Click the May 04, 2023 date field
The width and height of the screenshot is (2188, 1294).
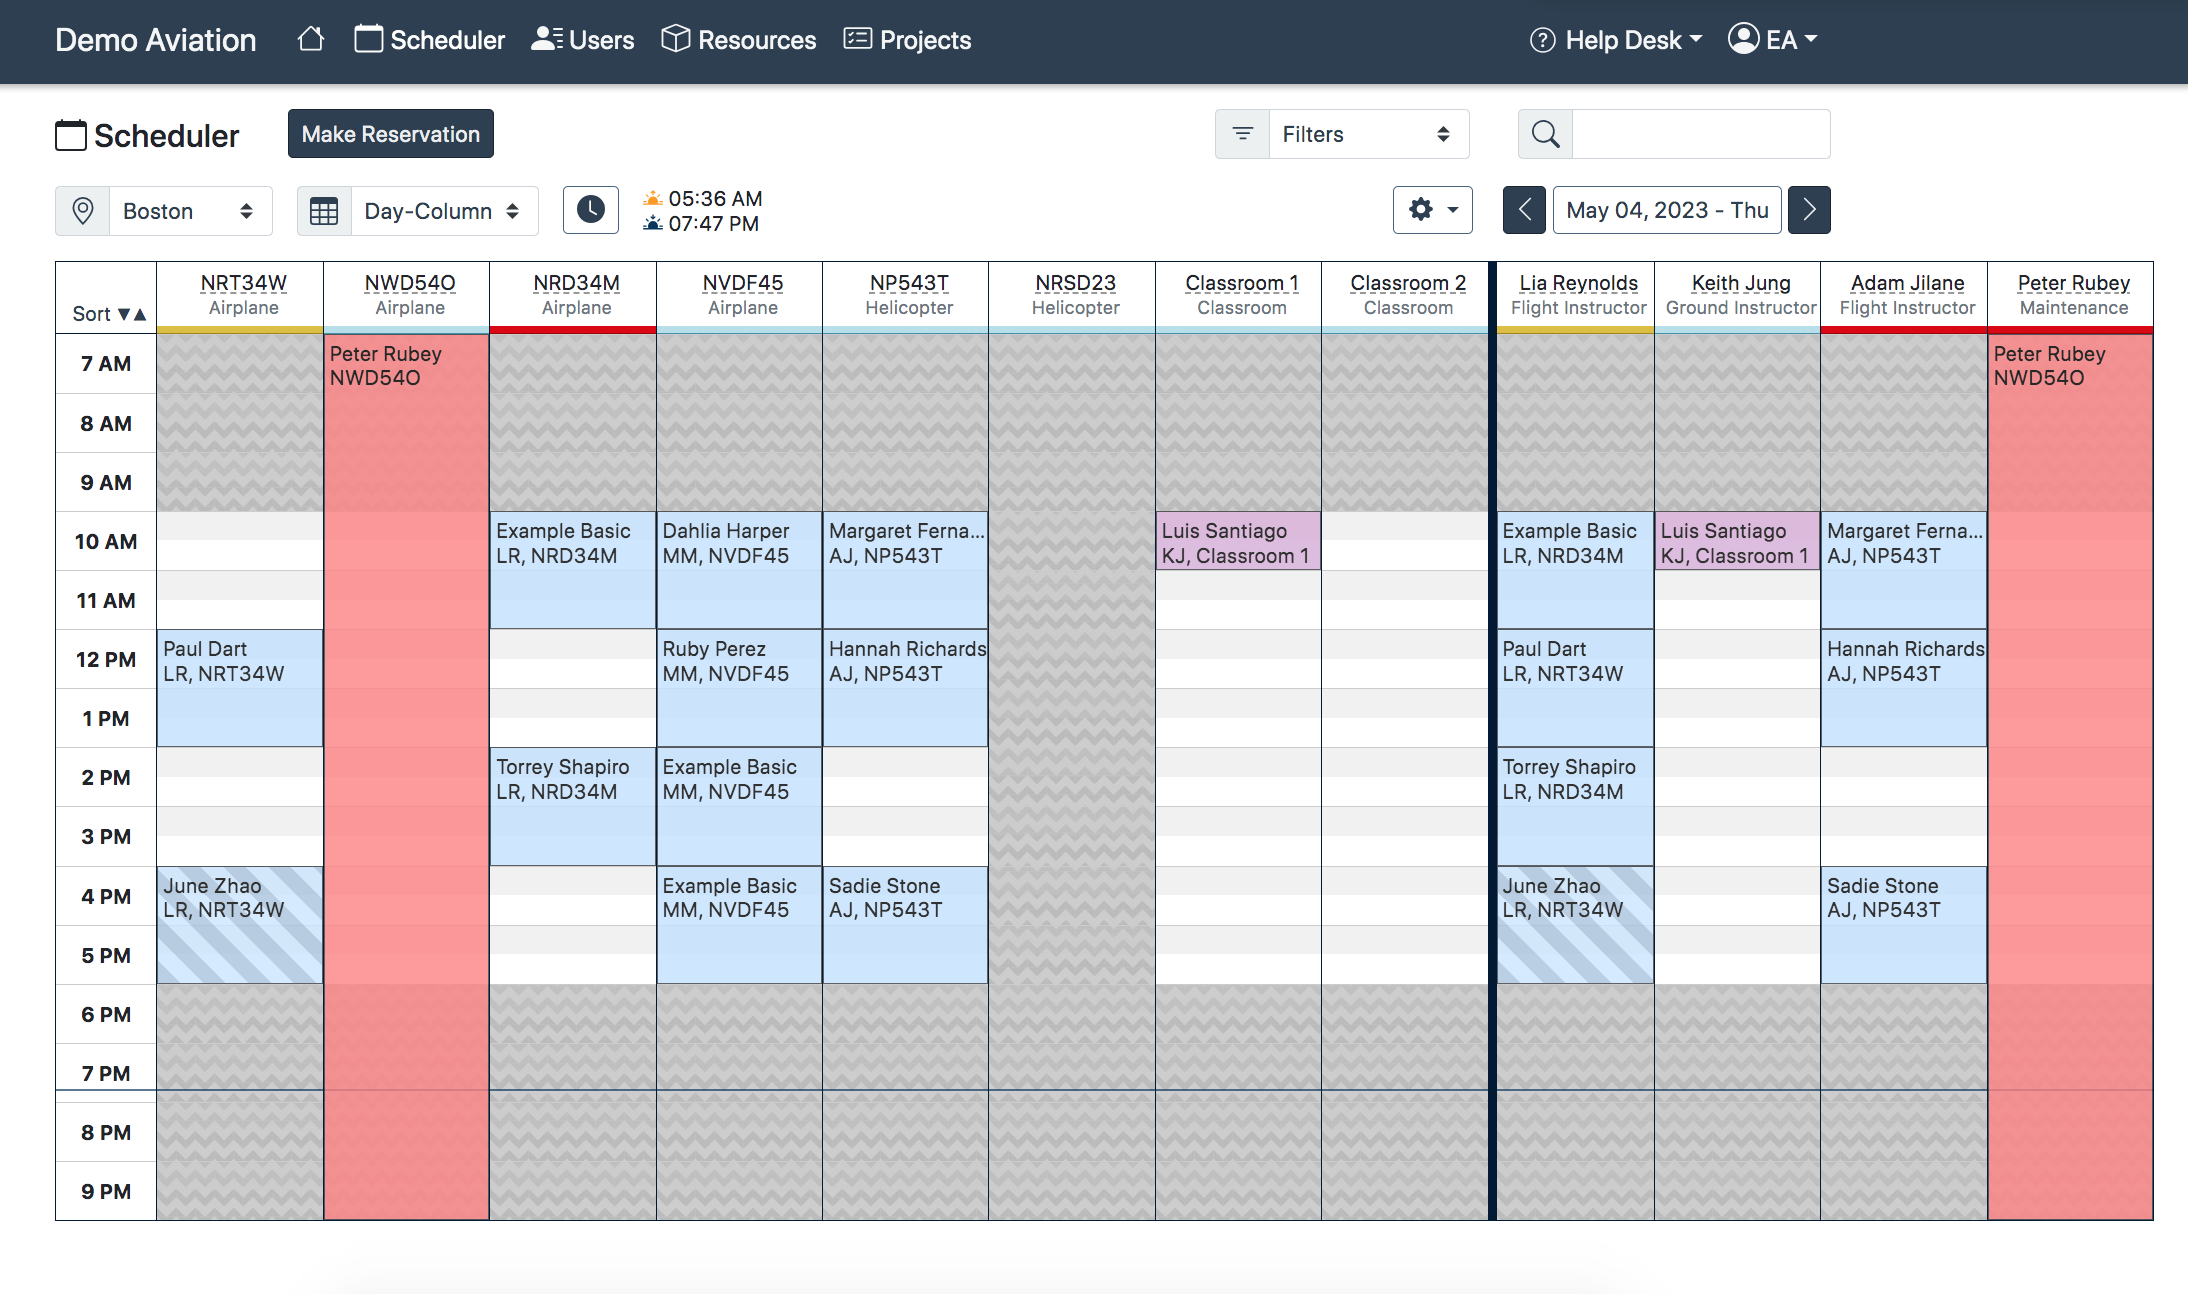[x=1666, y=210]
